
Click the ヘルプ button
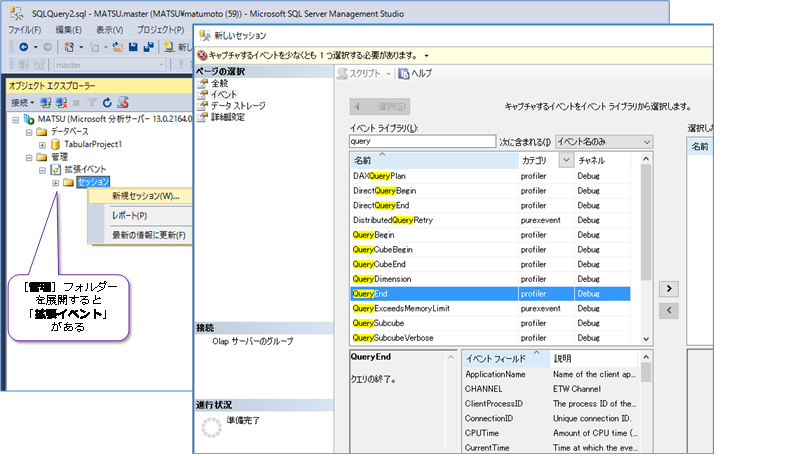tap(415, 73)
